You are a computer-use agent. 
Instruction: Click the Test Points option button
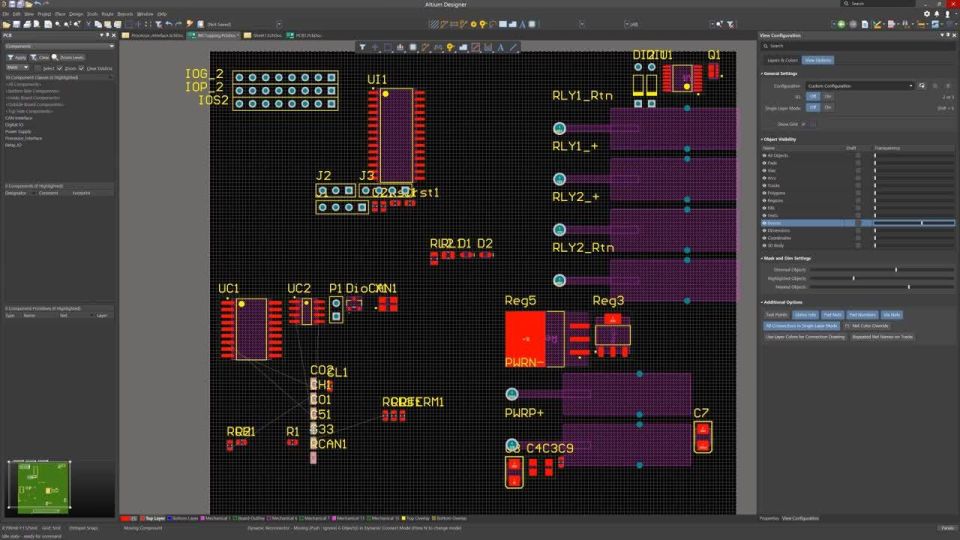tap(776, 315)
